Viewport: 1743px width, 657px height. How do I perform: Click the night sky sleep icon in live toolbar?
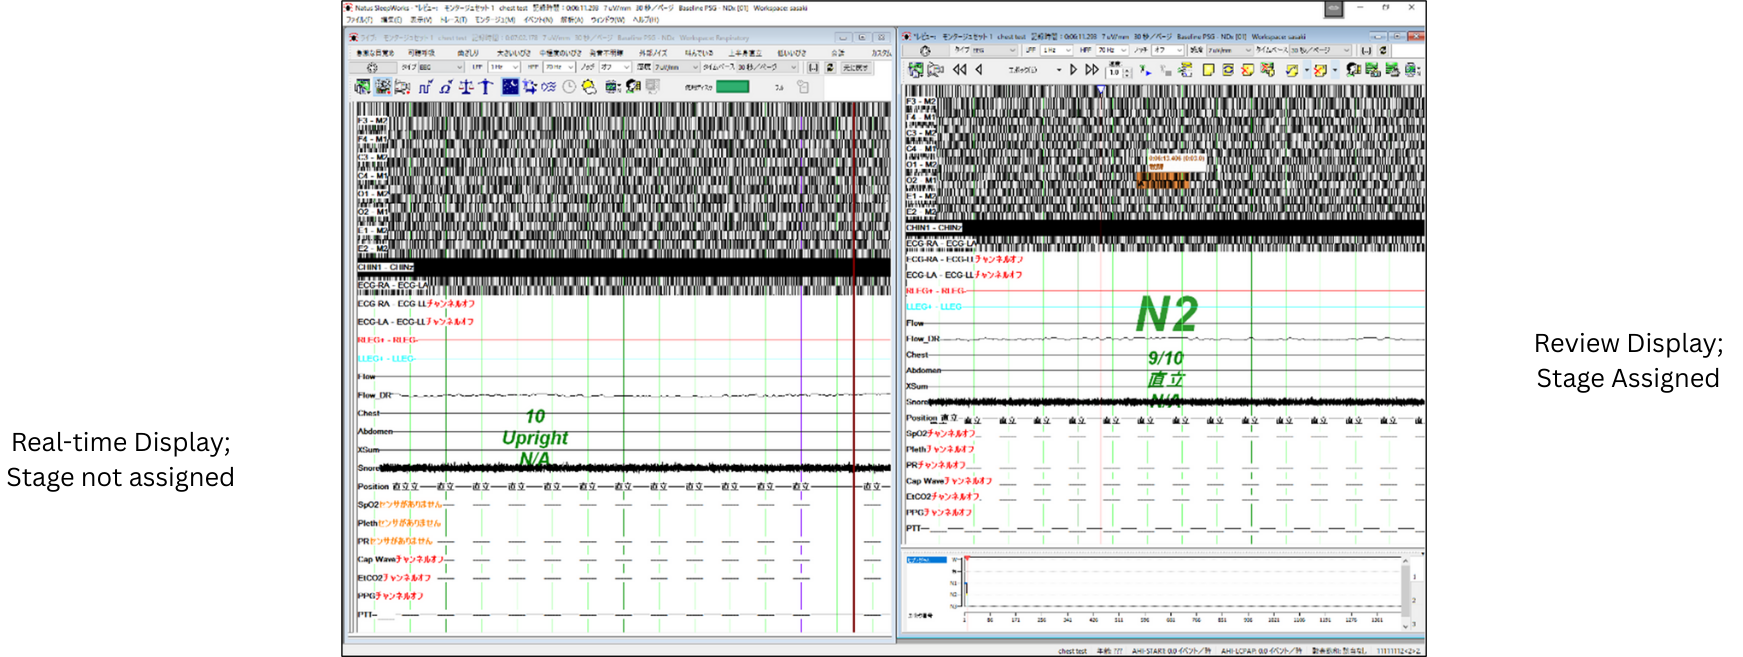[510, 87]
